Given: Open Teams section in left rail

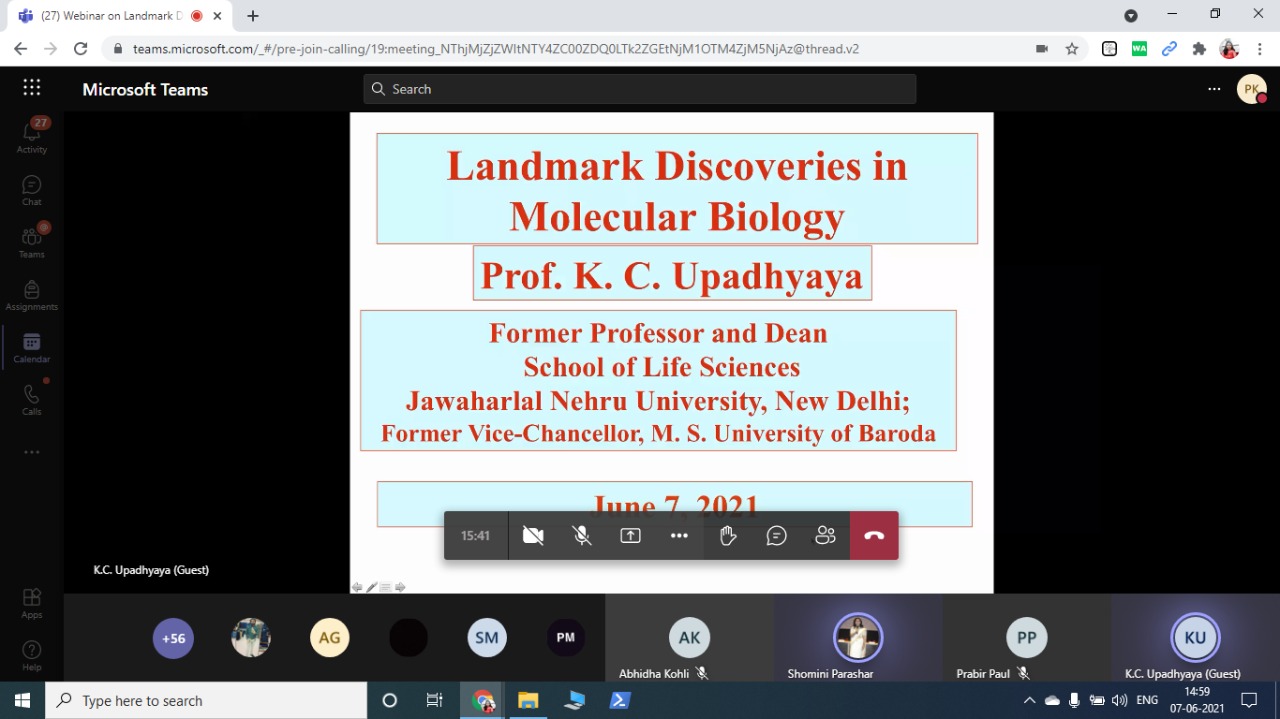Looking at the screenshot, I should coord(32,242).
